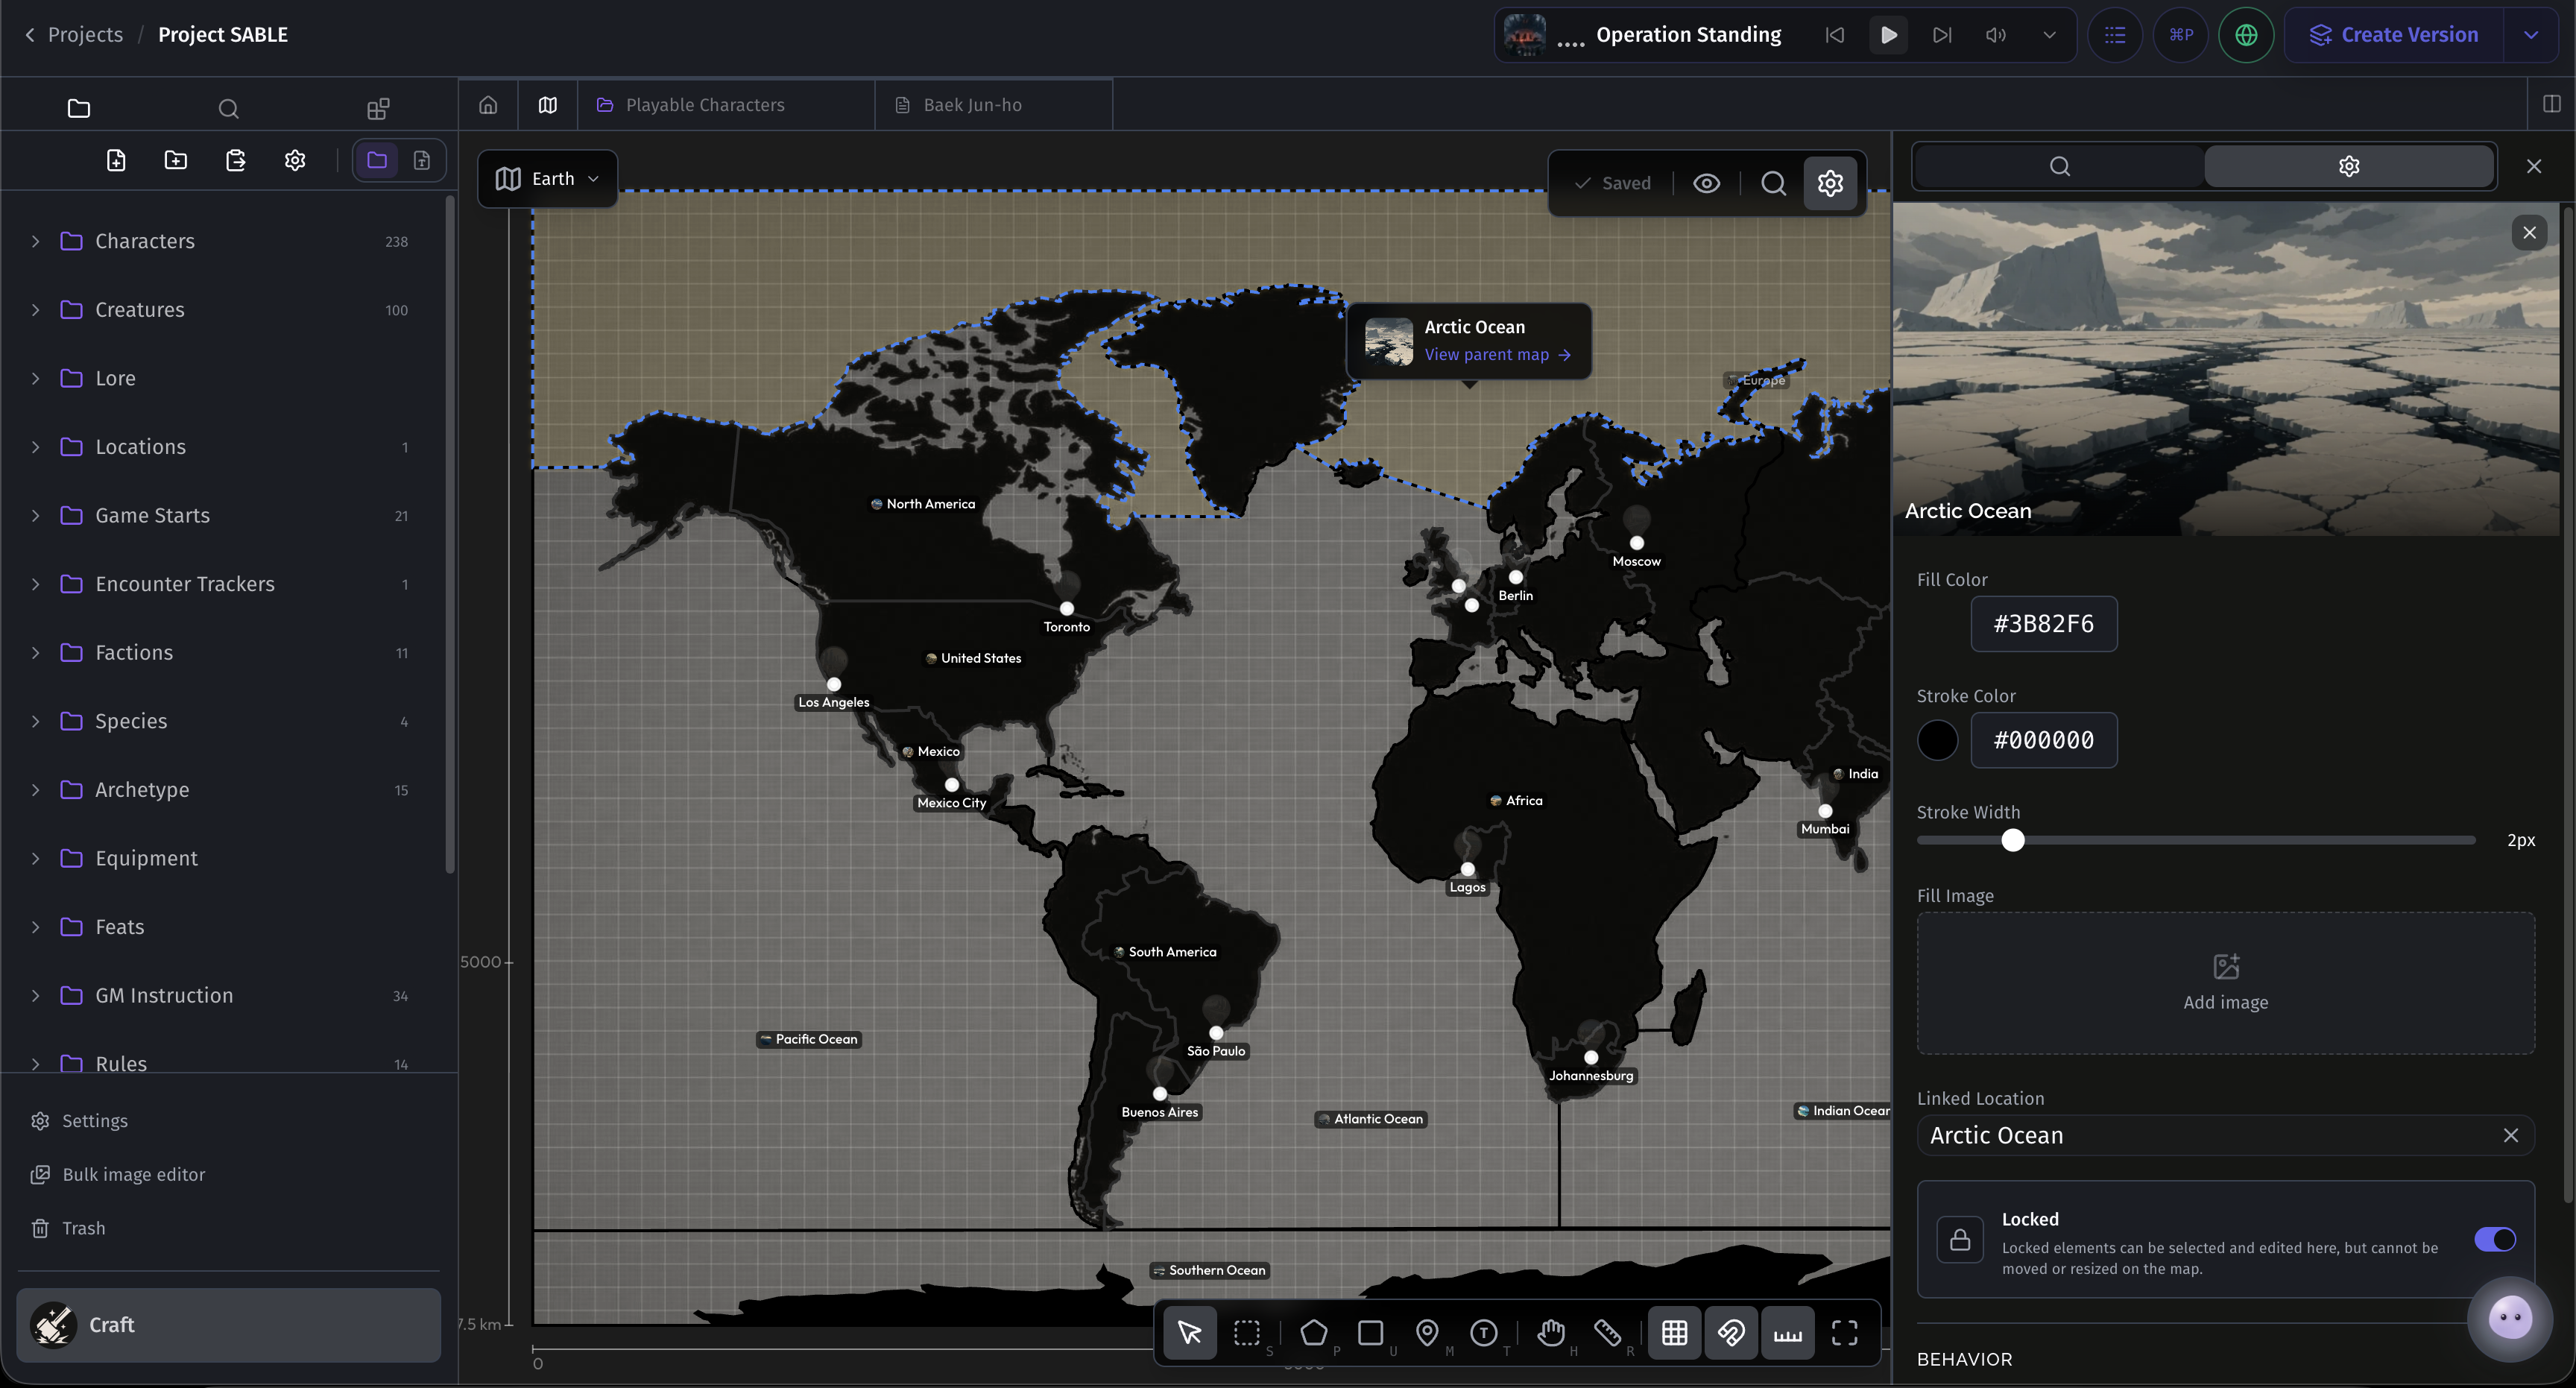Edit the Fill Color hex field
2576x1388 pixels.
click(2044, 624)
